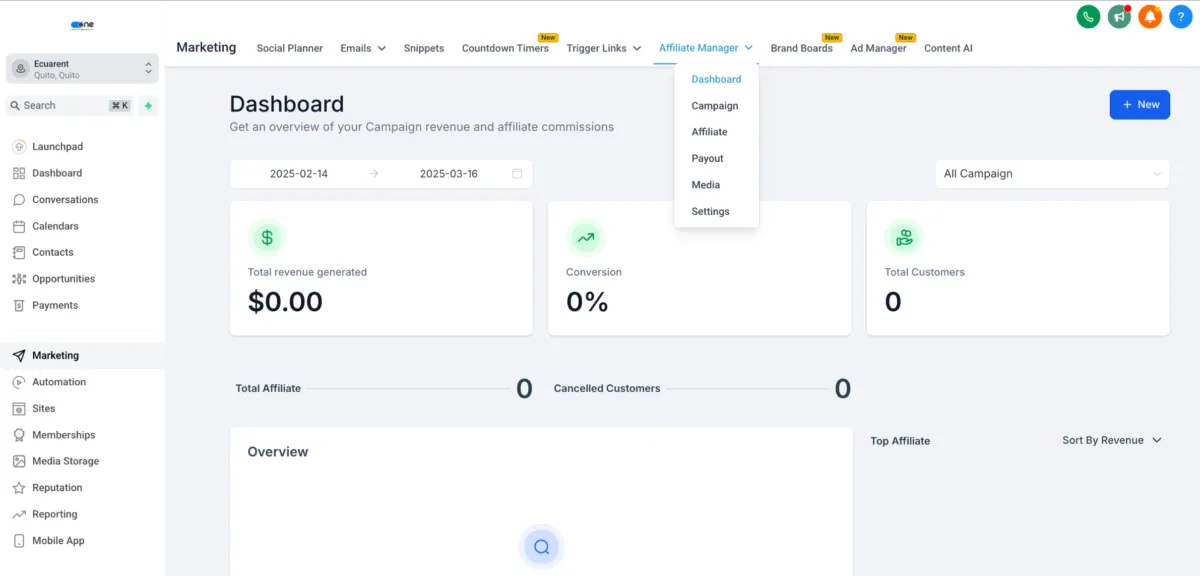Open the Brand Boards tab

click(x=801, y=48)
